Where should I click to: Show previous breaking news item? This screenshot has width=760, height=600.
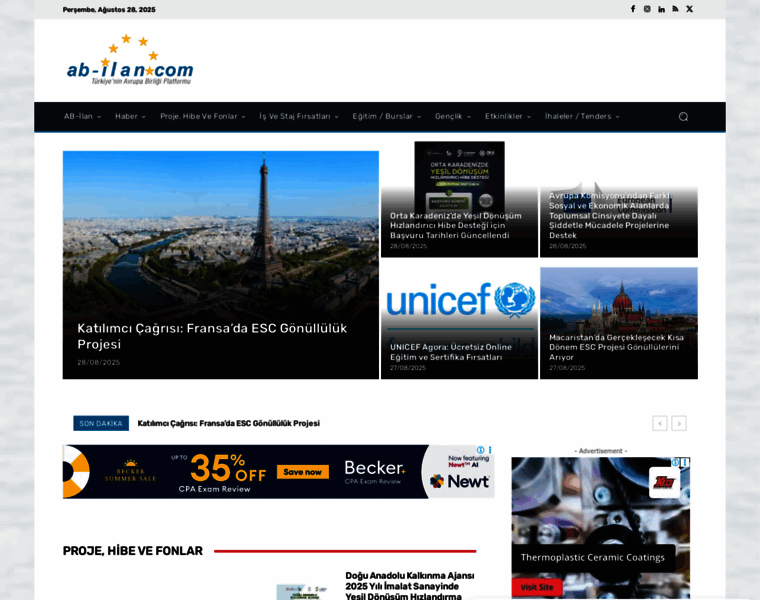tap(660, 424)
